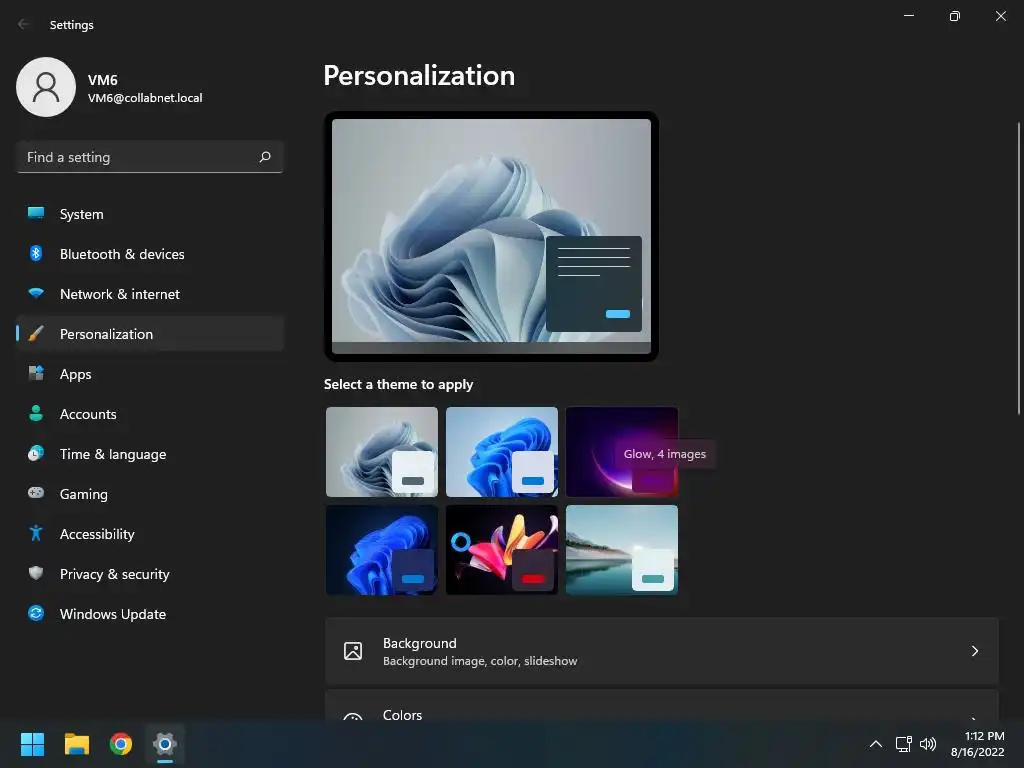
Task: Click the Accessibility figure icon
Action: click(x=36, y=534)
